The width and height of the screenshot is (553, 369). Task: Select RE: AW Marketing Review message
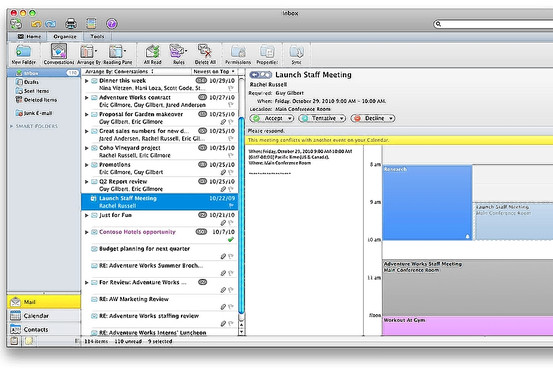pos(160,303)
